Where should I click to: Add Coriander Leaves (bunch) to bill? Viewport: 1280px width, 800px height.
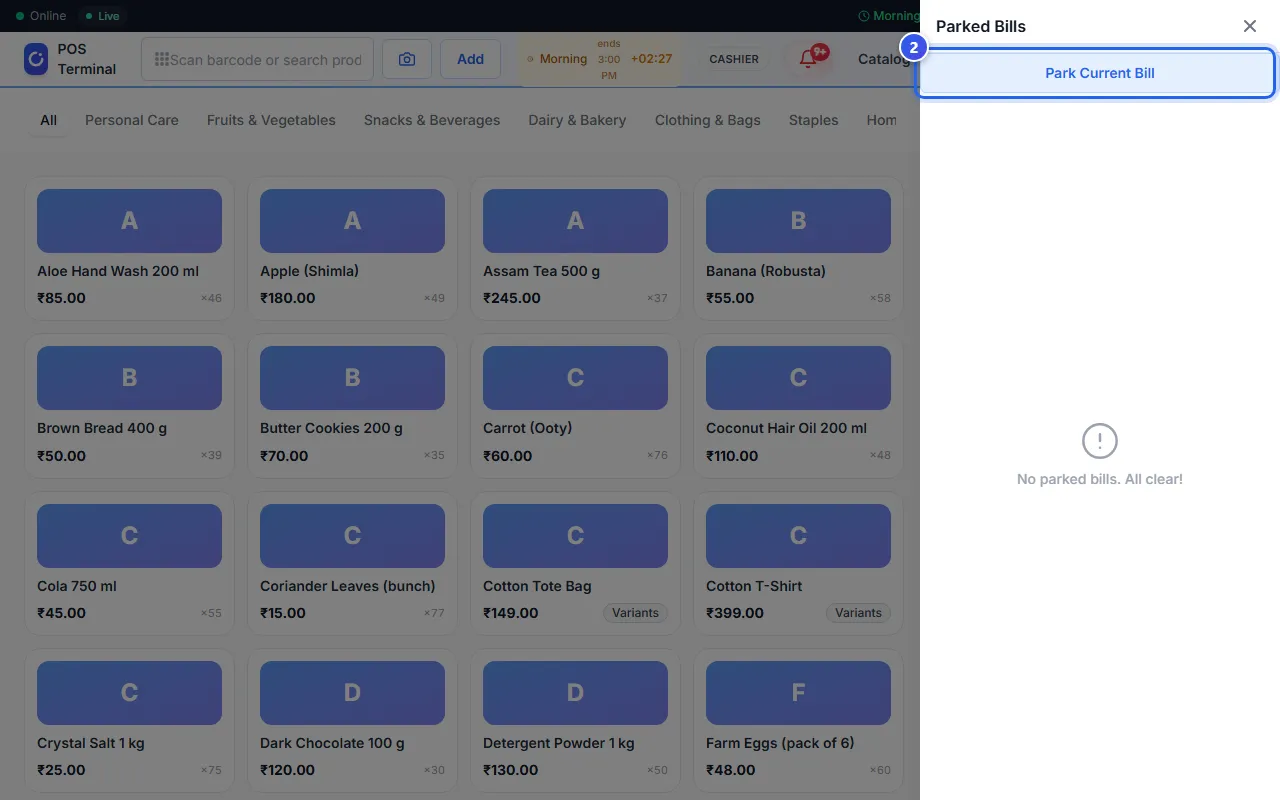[353, 563]
